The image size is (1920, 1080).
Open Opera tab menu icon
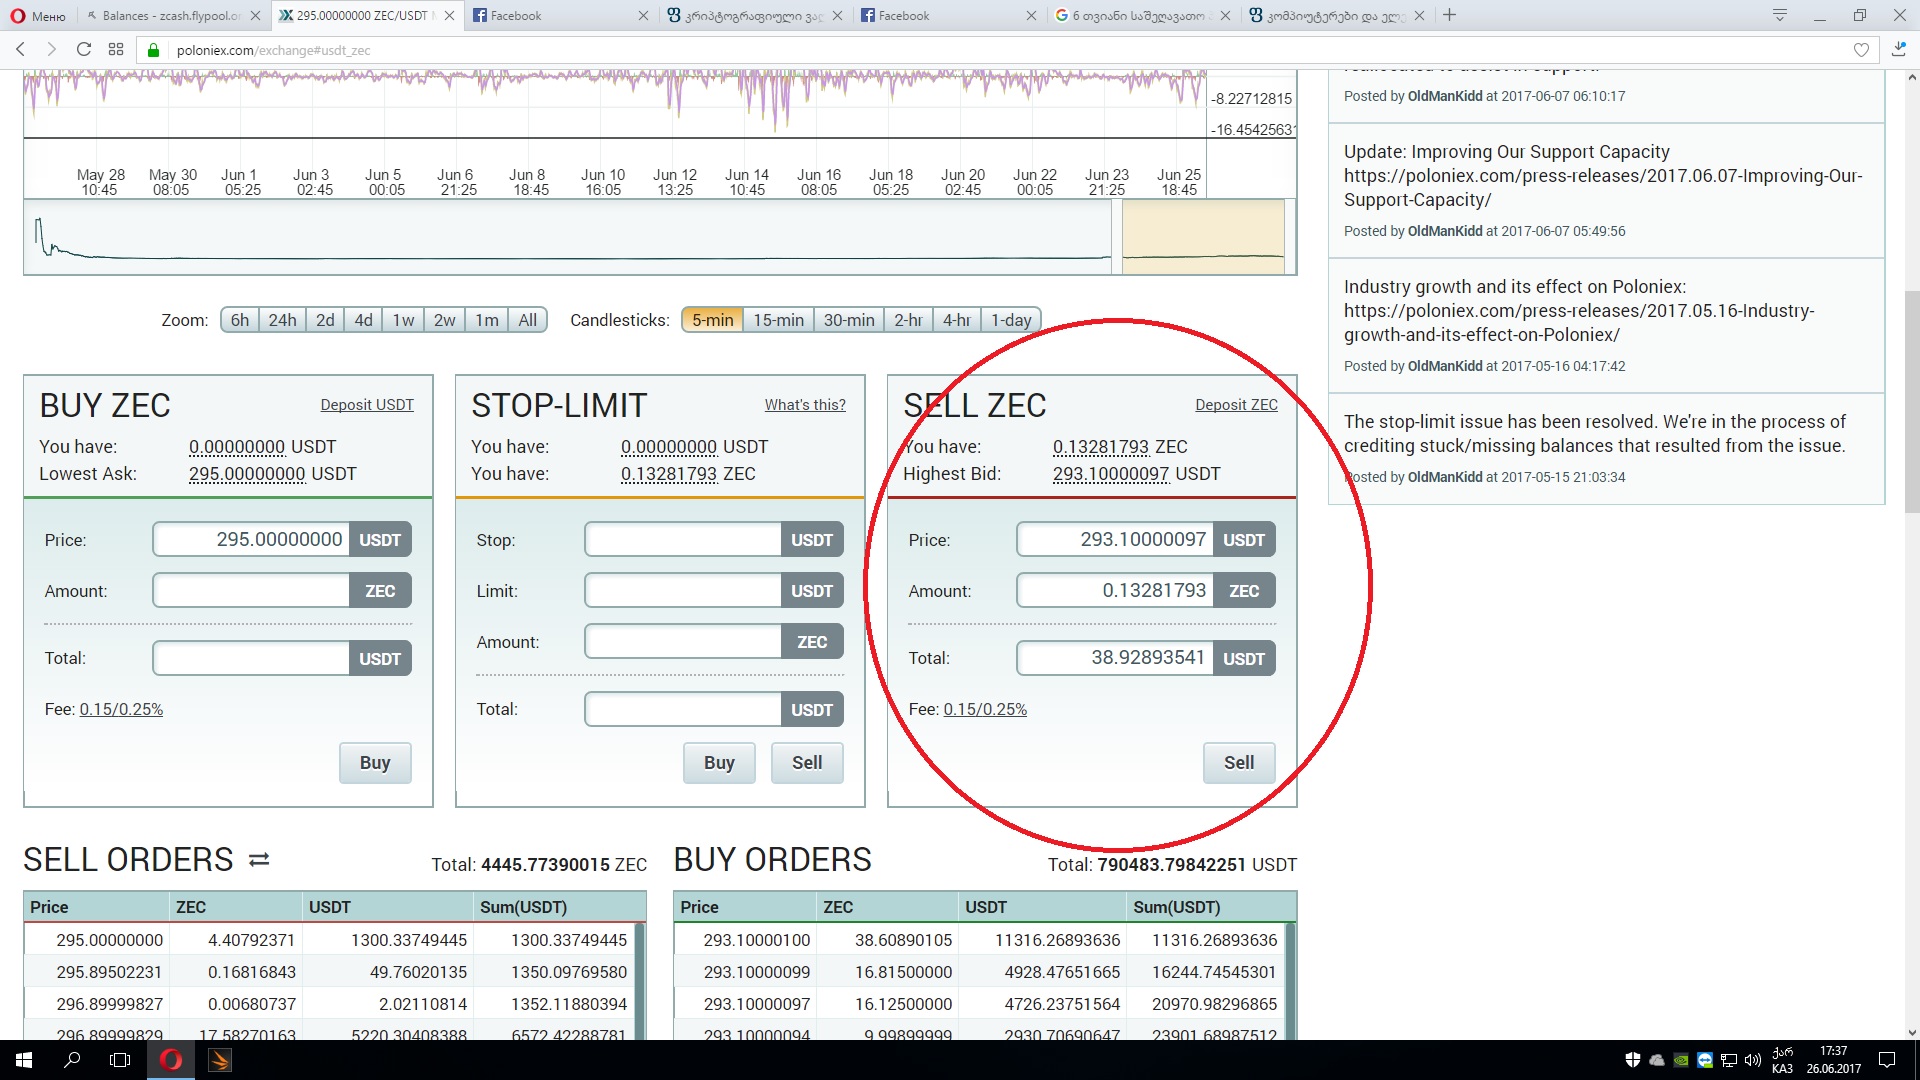tap(1780, 15)
